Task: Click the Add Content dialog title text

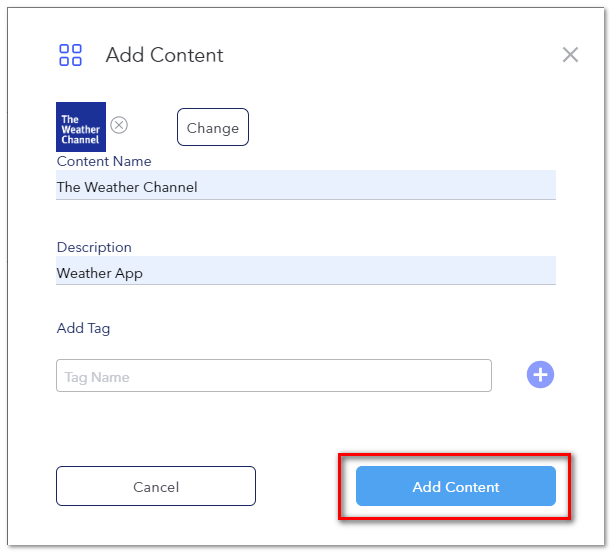Action: pyautogui.click(x=164, y=55)
